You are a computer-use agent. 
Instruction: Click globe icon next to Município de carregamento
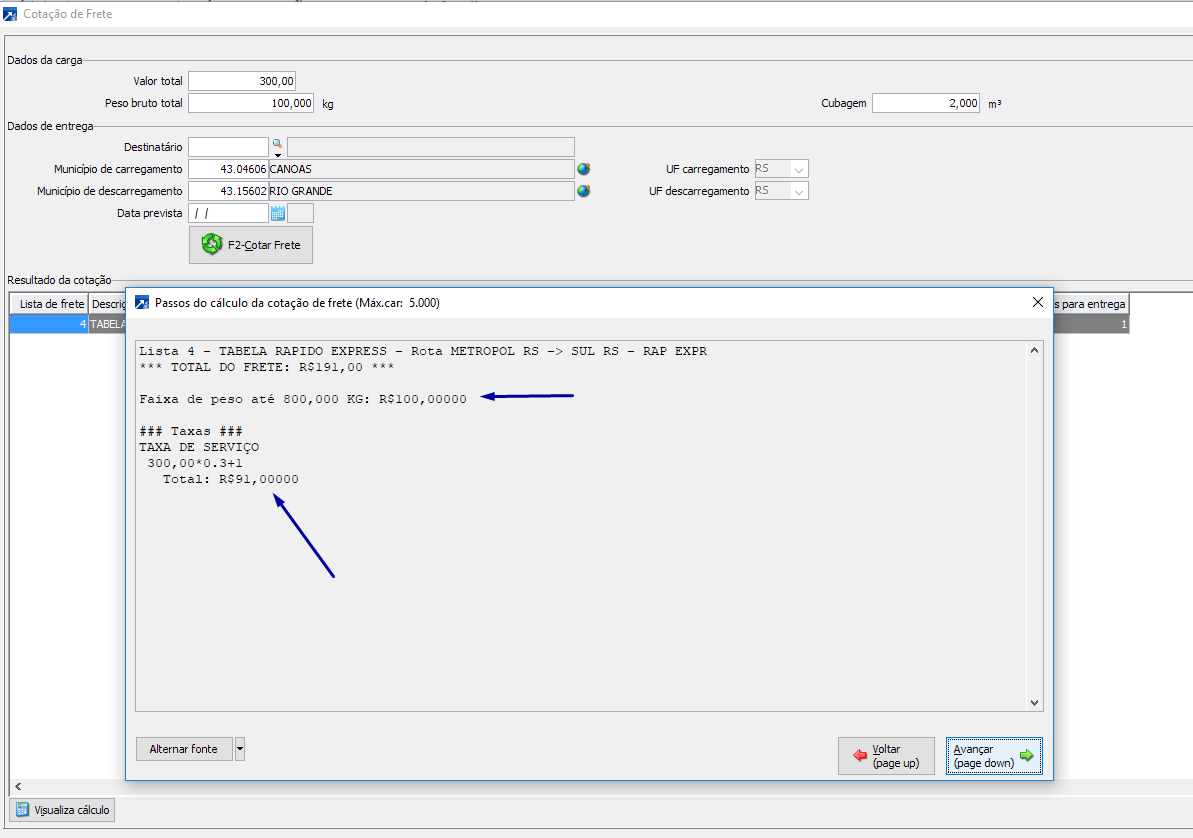583,169
